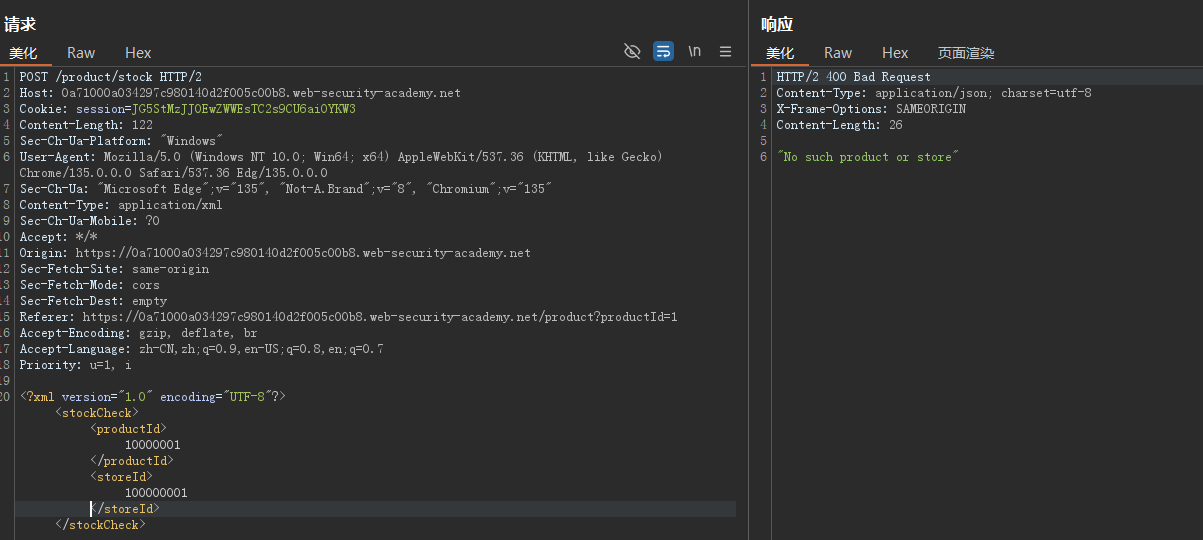This screenshot has height=540, width=1203.
Task: Click the storeId value 100000001
Action: [x=156, y=493]
